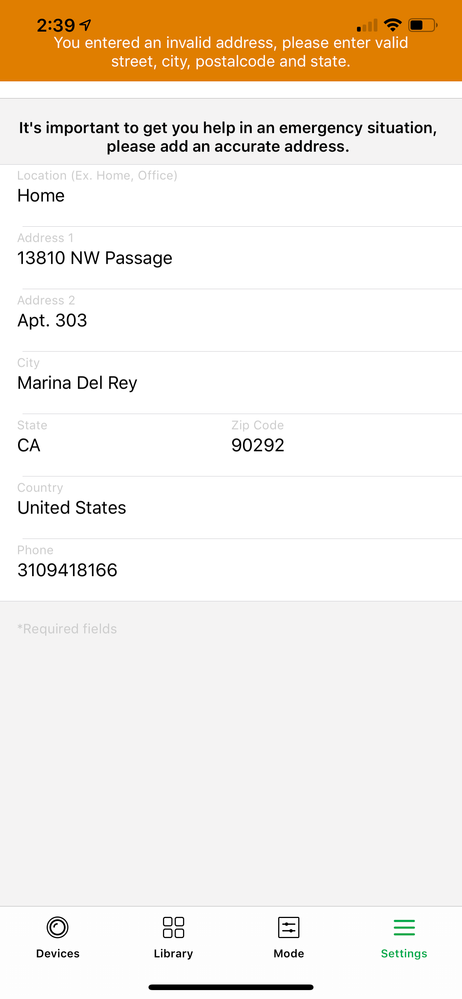Tap the Library grid icon
462x999 pixels.
point(173,927)
